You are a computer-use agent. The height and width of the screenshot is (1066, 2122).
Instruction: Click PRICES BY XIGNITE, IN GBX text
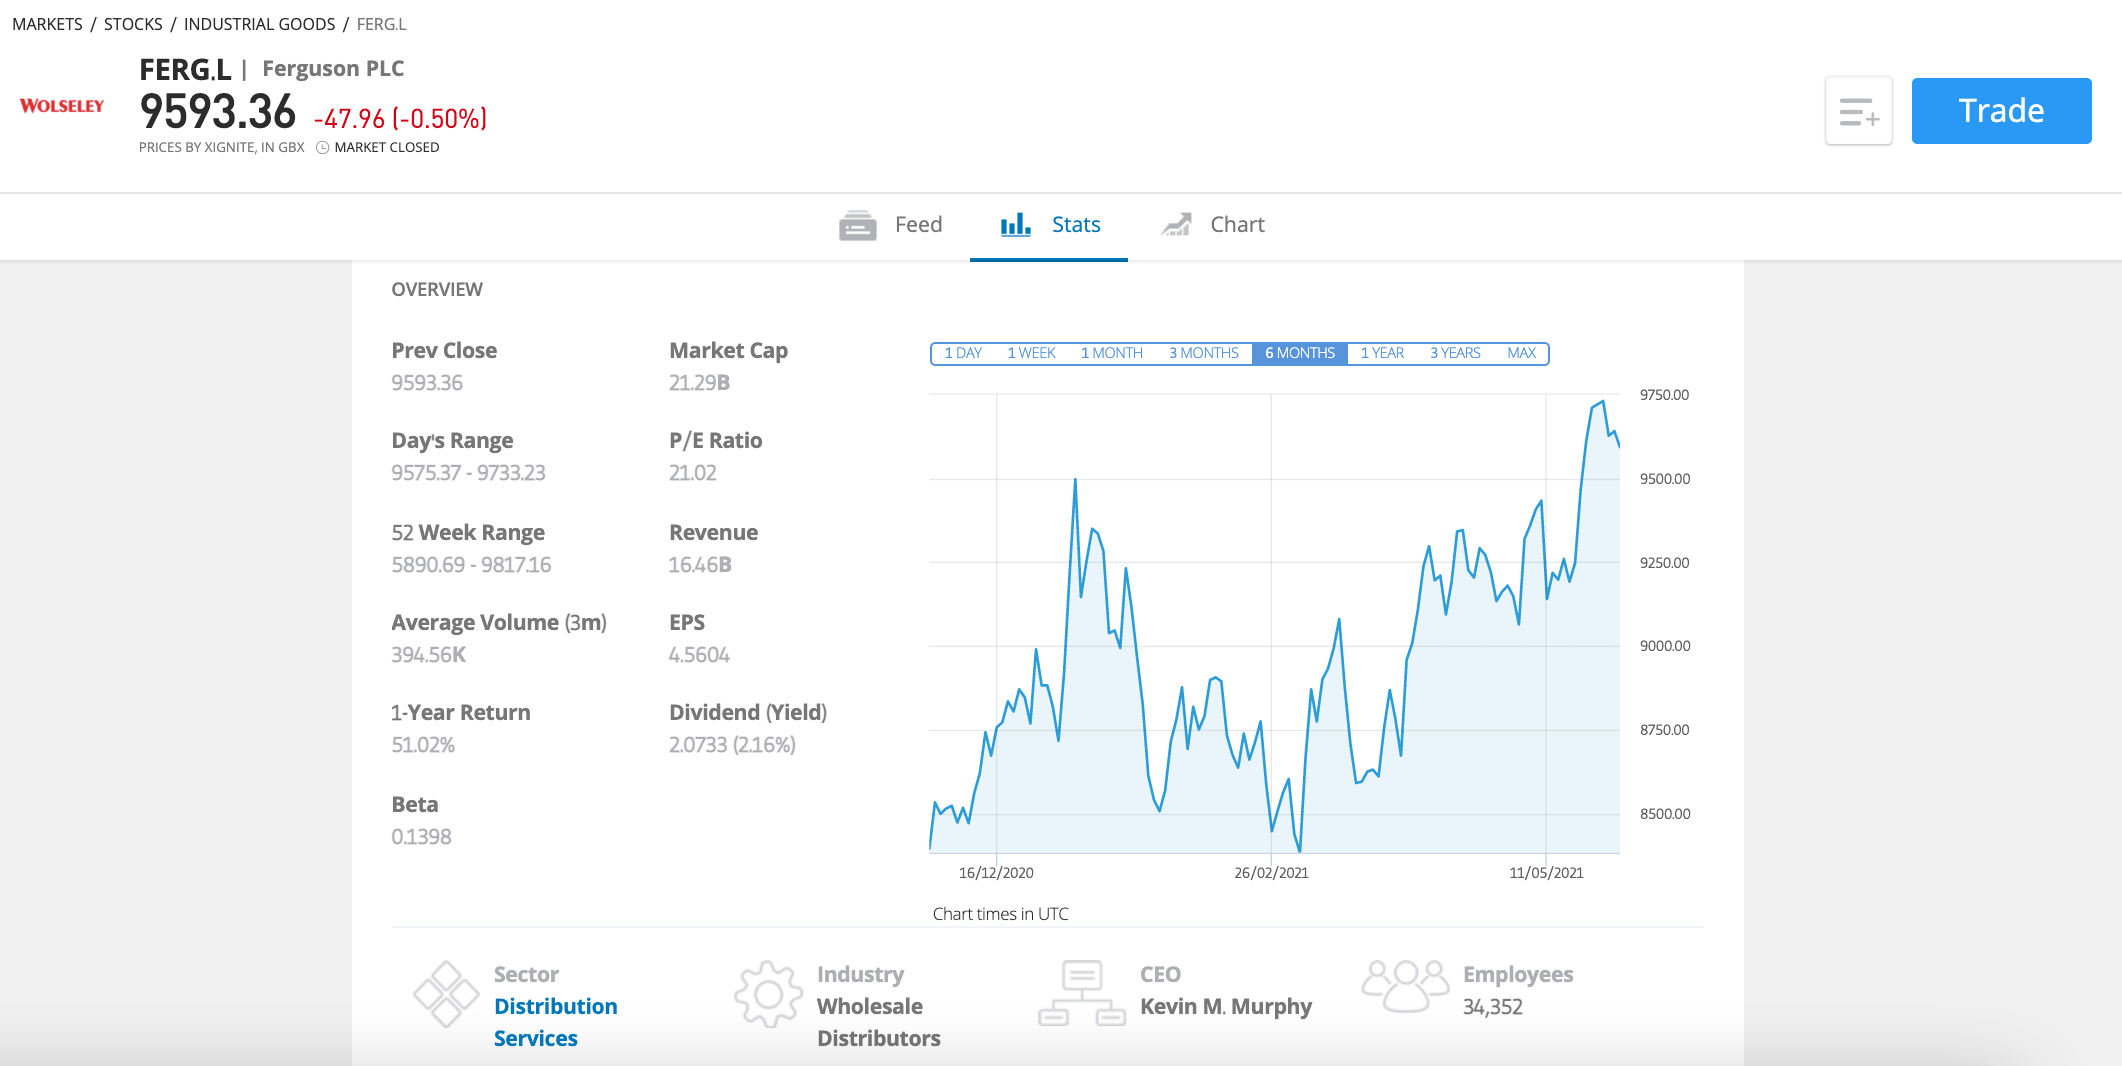(x=221, y=147)
